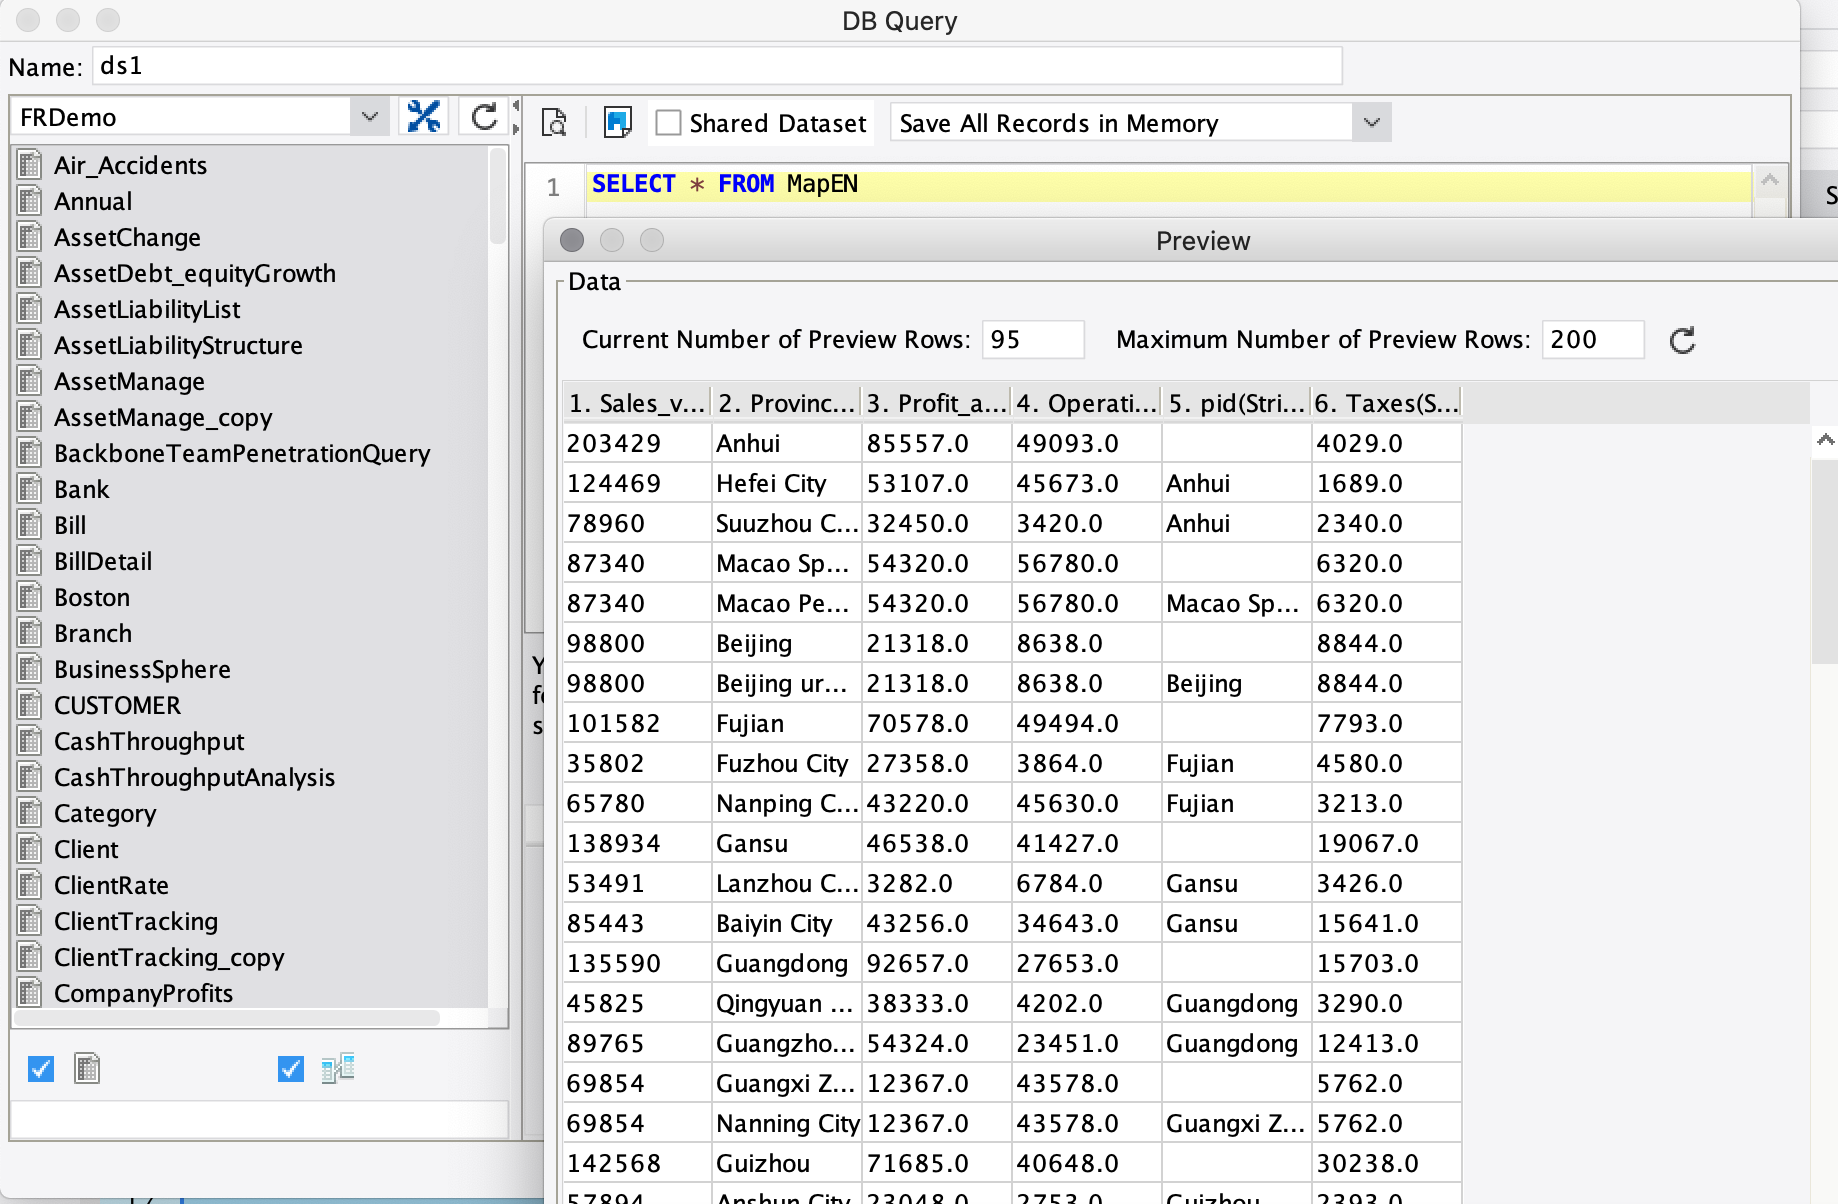Toggle the show tables checkbox
Image resolution: width=1838 pixels, height=1204 pixels.
click(x=41, y=1069)
